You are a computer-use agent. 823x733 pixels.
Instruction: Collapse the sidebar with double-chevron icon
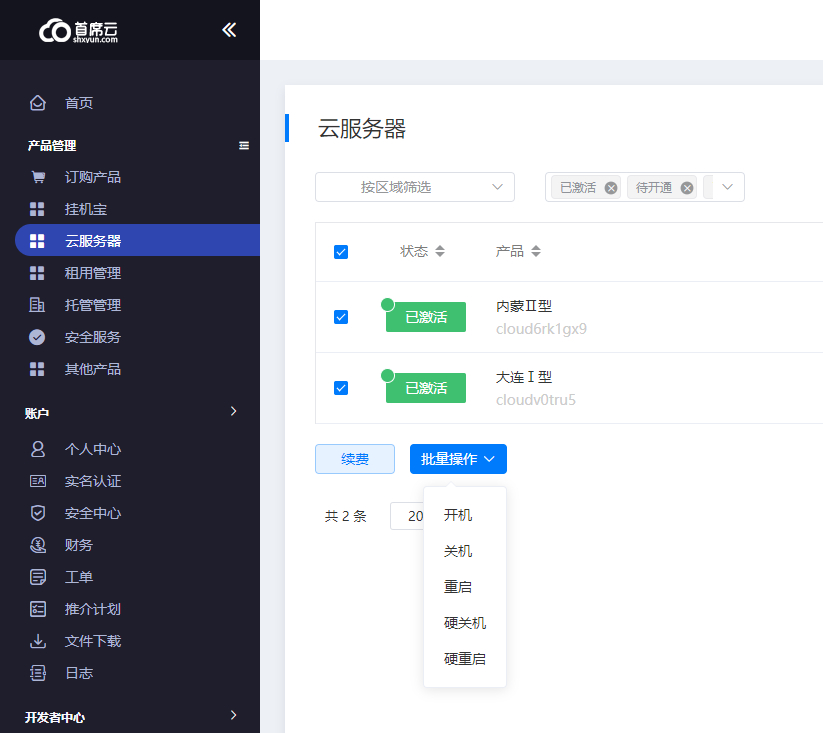(229, 30)
